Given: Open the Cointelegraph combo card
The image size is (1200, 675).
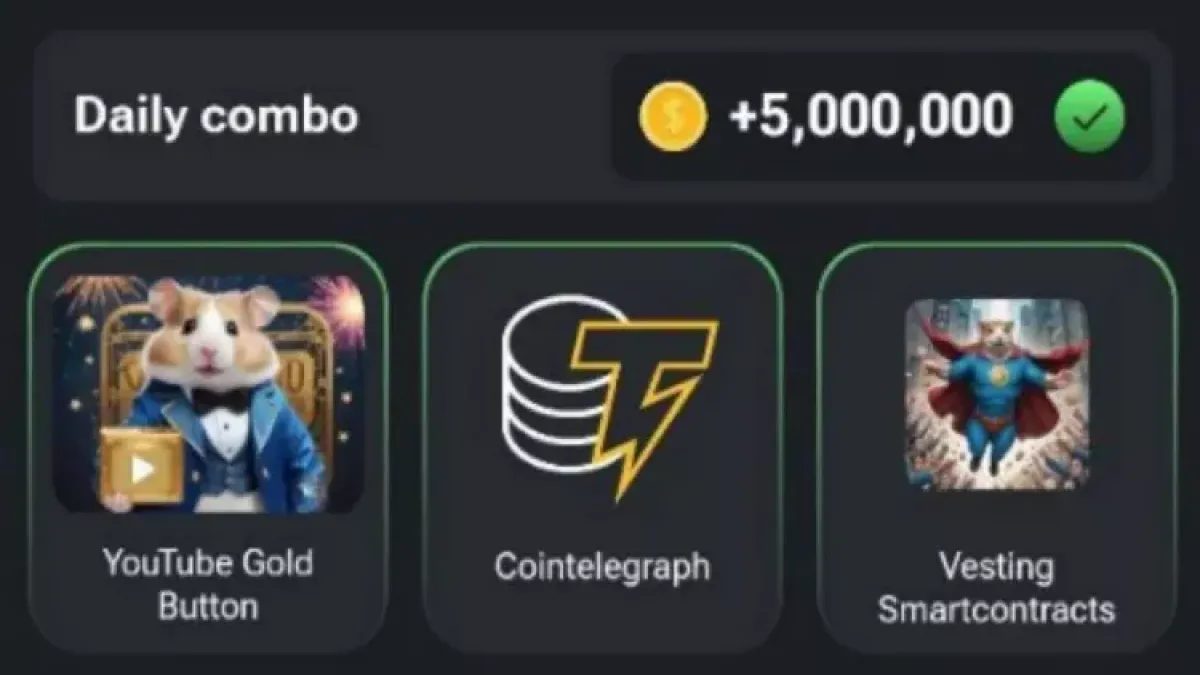Looking at the screenshot, I should click(602, 448).
